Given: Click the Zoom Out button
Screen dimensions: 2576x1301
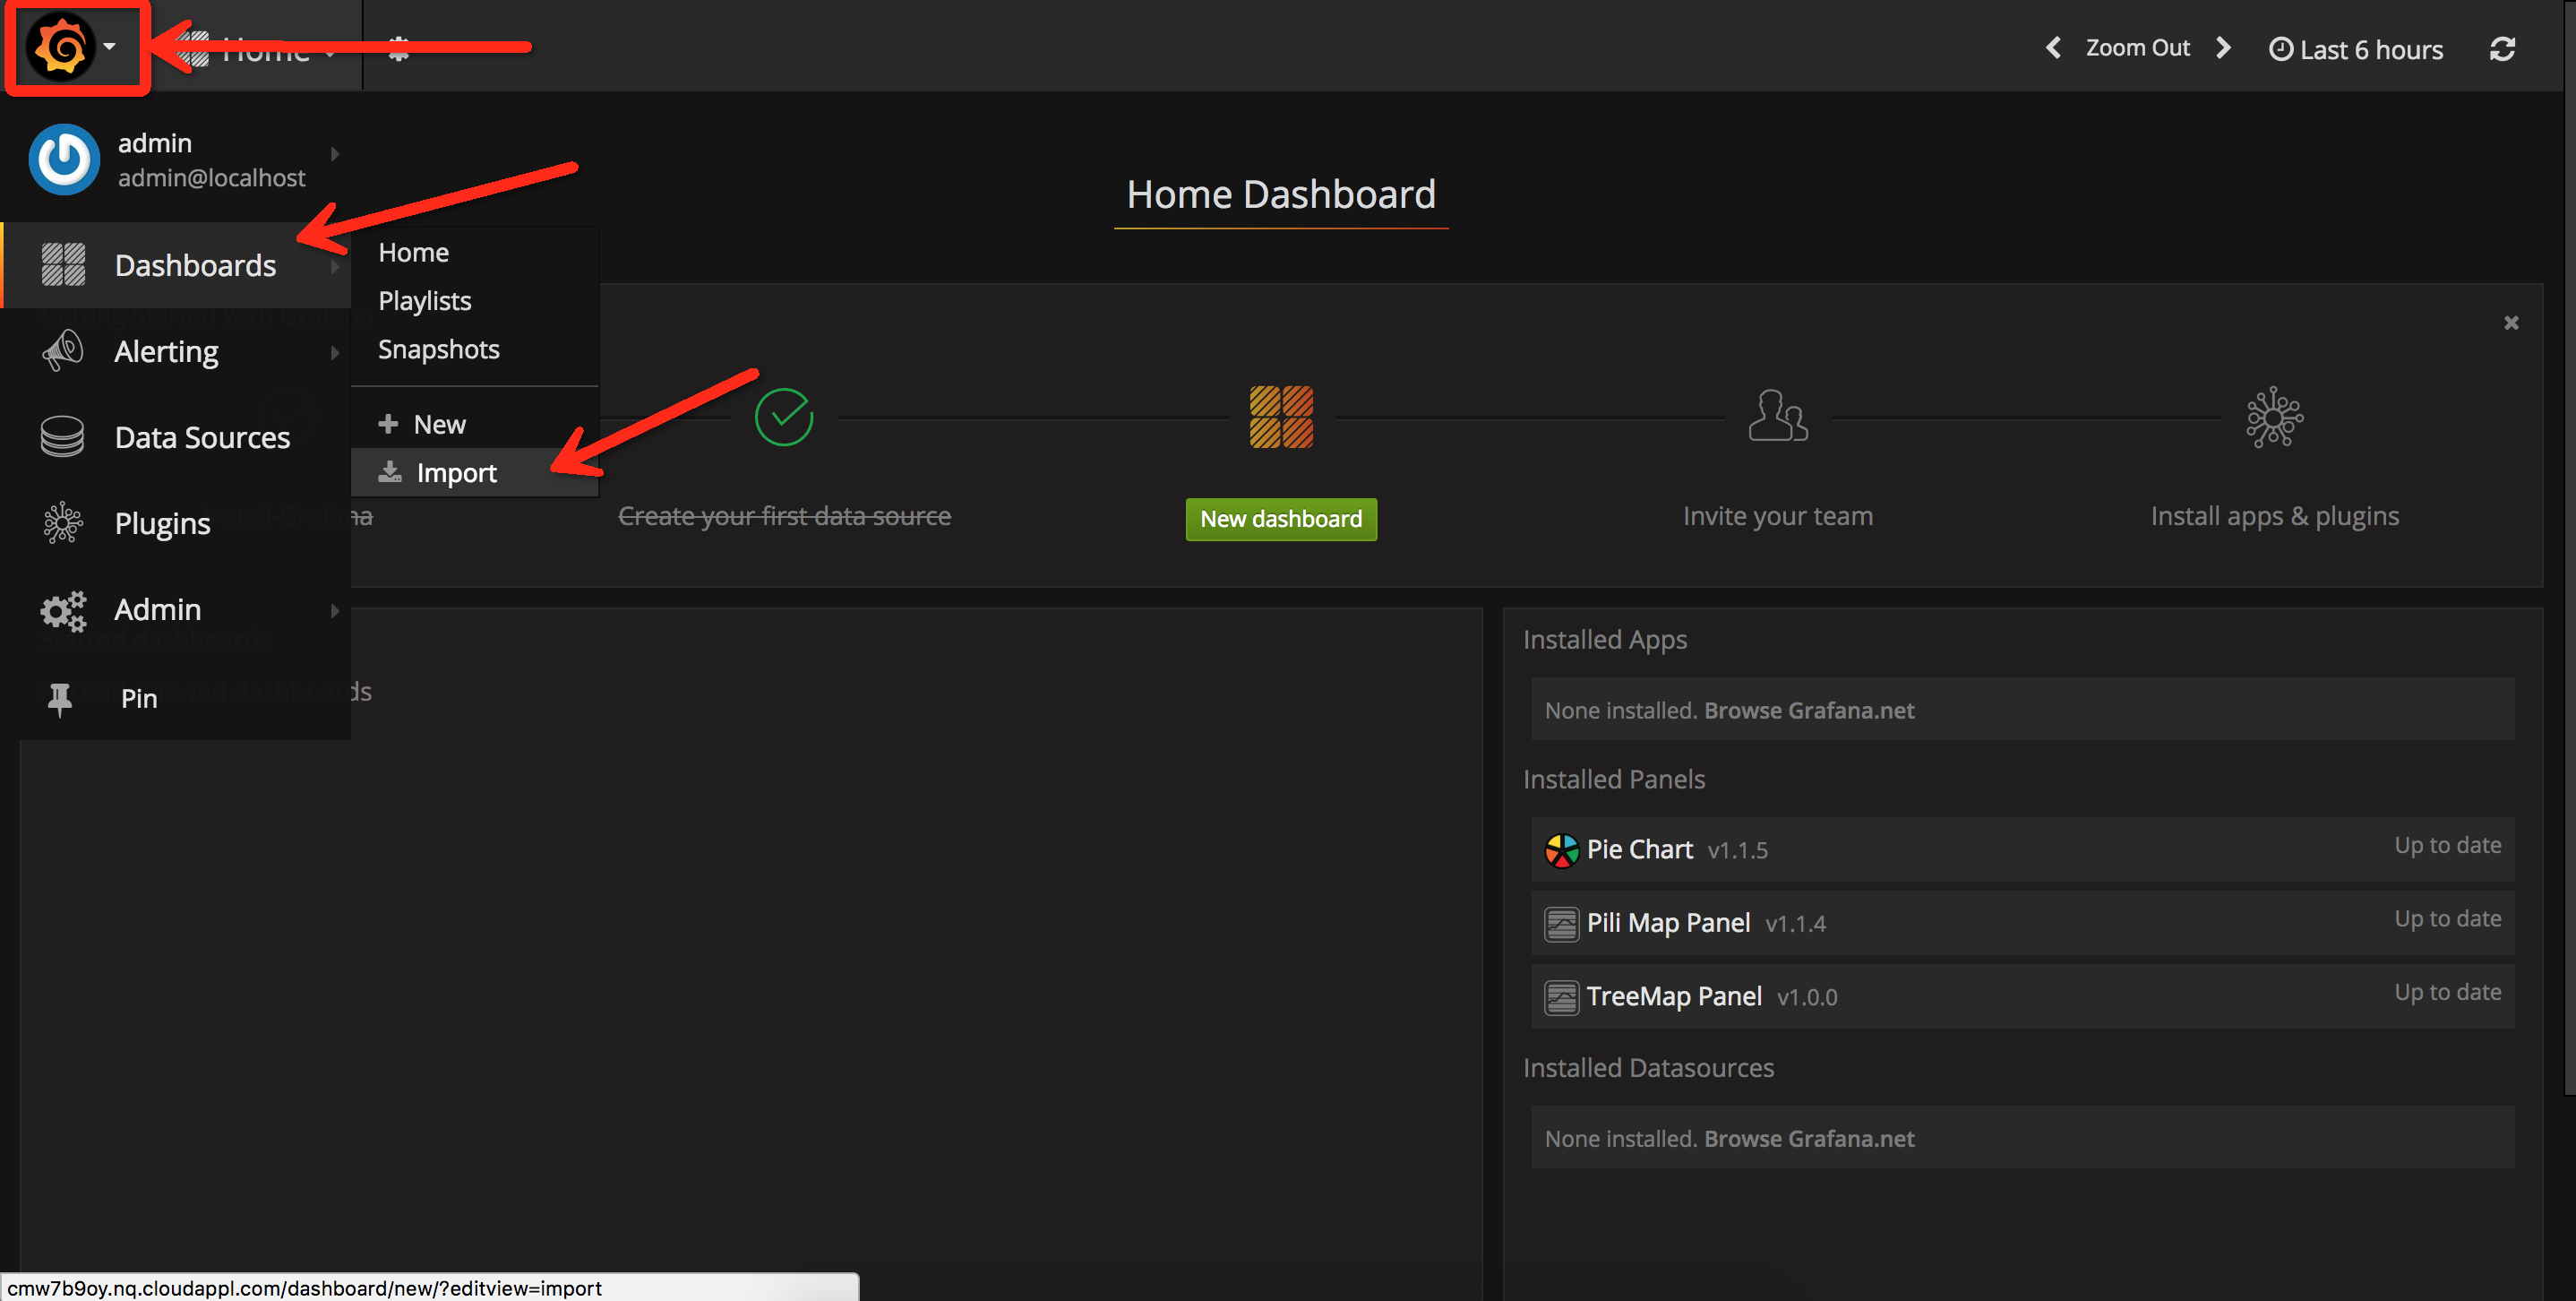Looking at the screenshot, I should (x=2138, y=47).
